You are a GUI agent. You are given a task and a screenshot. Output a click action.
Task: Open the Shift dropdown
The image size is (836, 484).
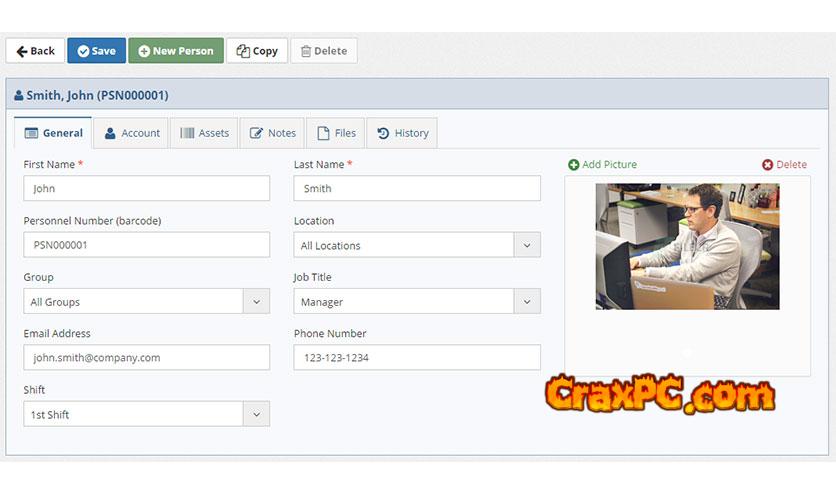click(256, 414)
